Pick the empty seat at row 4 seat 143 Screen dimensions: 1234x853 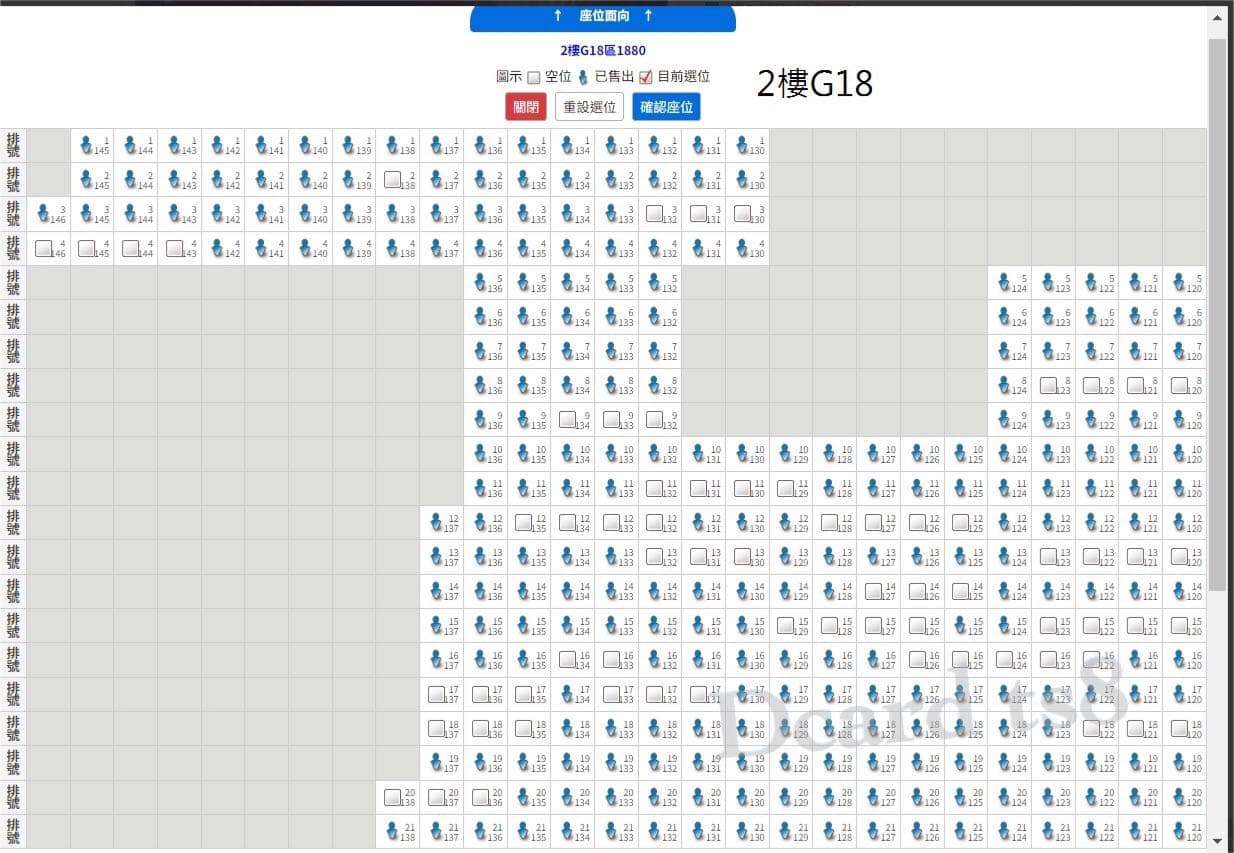(175, 248)
